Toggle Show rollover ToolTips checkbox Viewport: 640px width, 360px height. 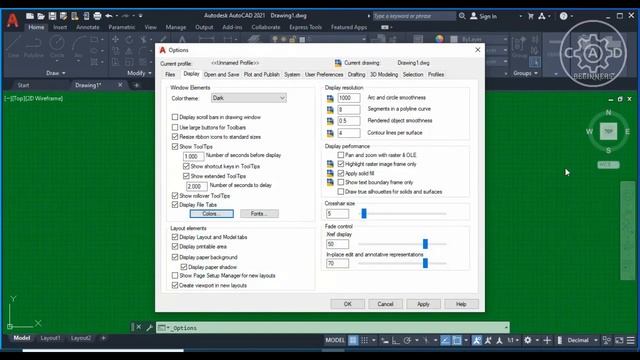tap(175, 196)
